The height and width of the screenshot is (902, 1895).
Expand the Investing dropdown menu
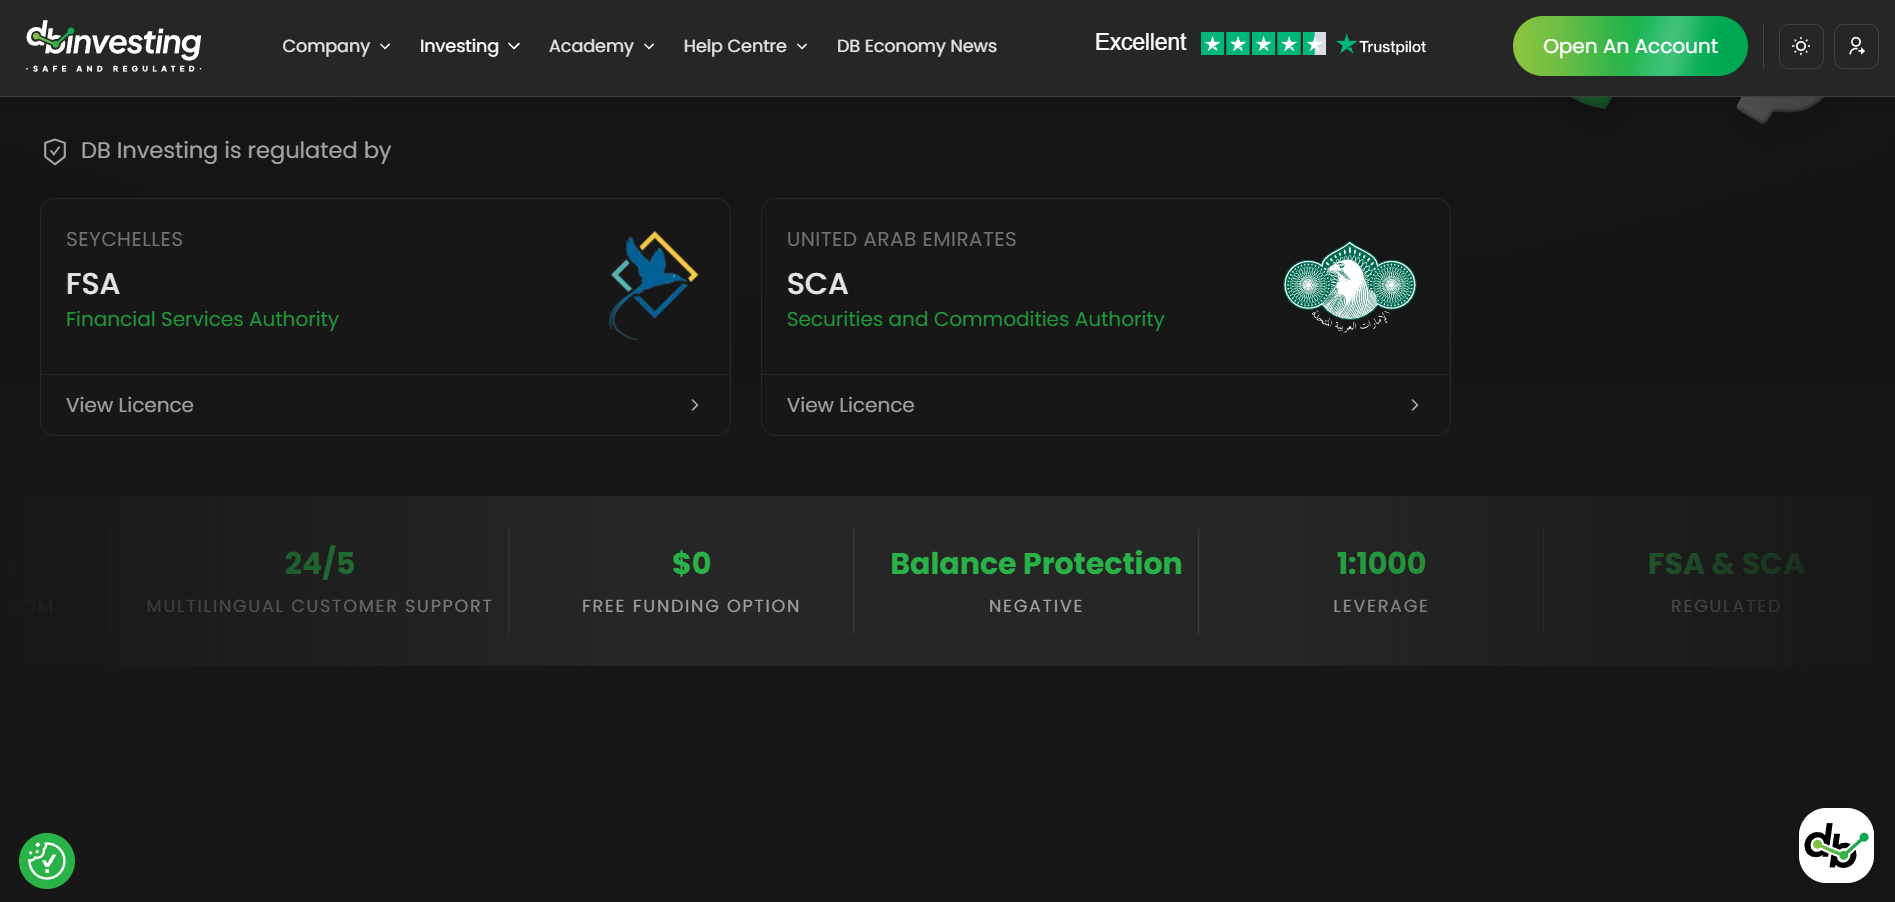tap(469, 46)
